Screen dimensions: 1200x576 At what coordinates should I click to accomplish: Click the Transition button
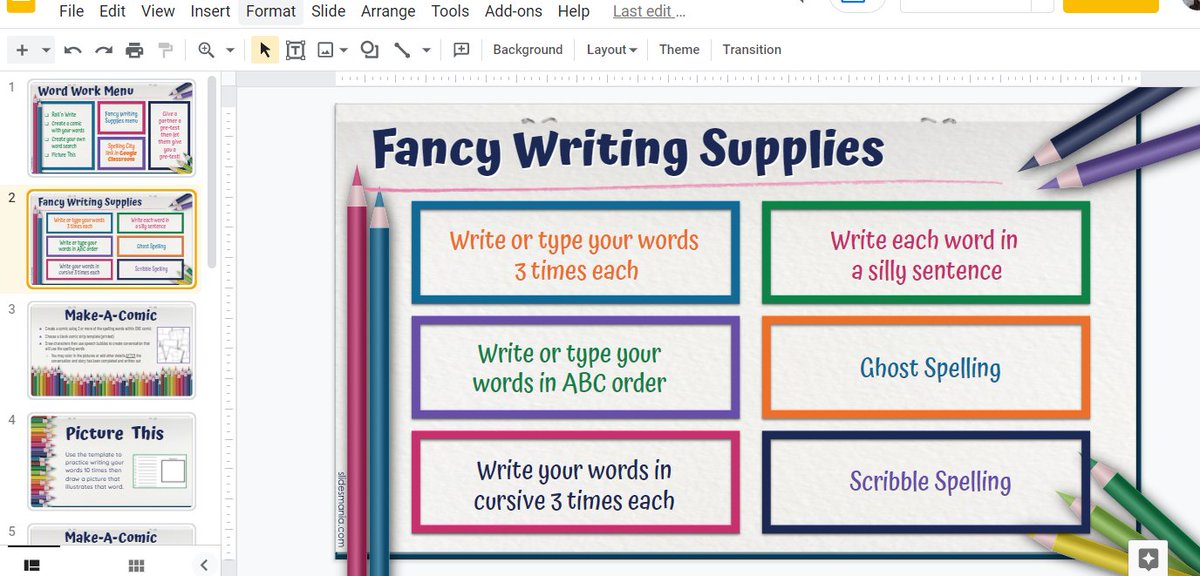pos(752,50)
